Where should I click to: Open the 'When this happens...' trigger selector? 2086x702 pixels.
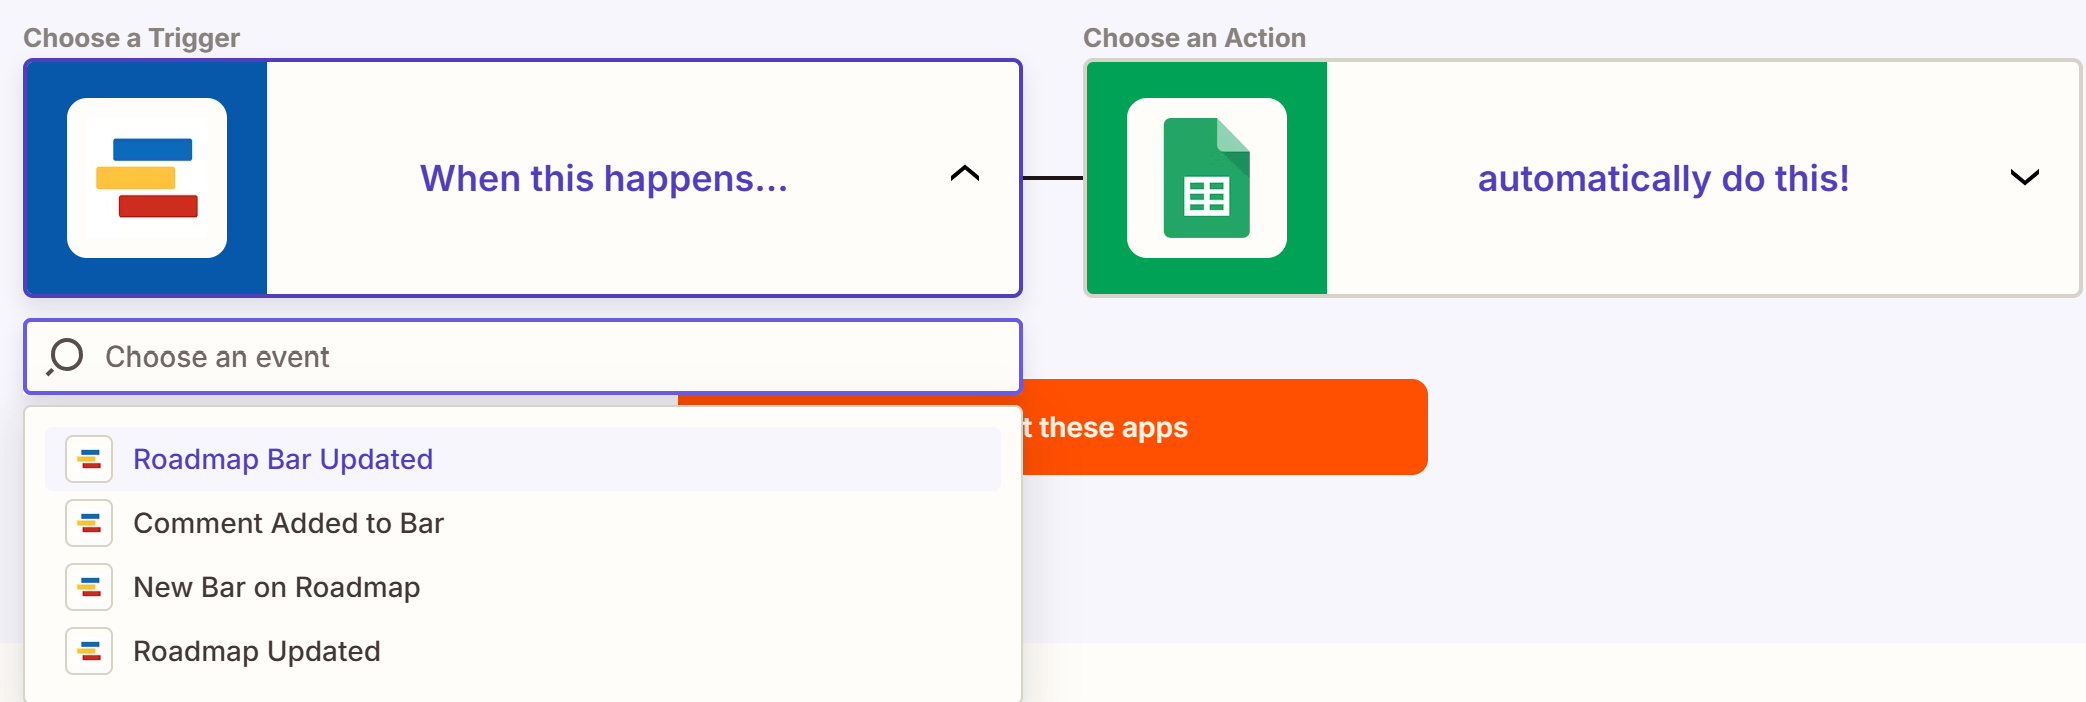523,178
